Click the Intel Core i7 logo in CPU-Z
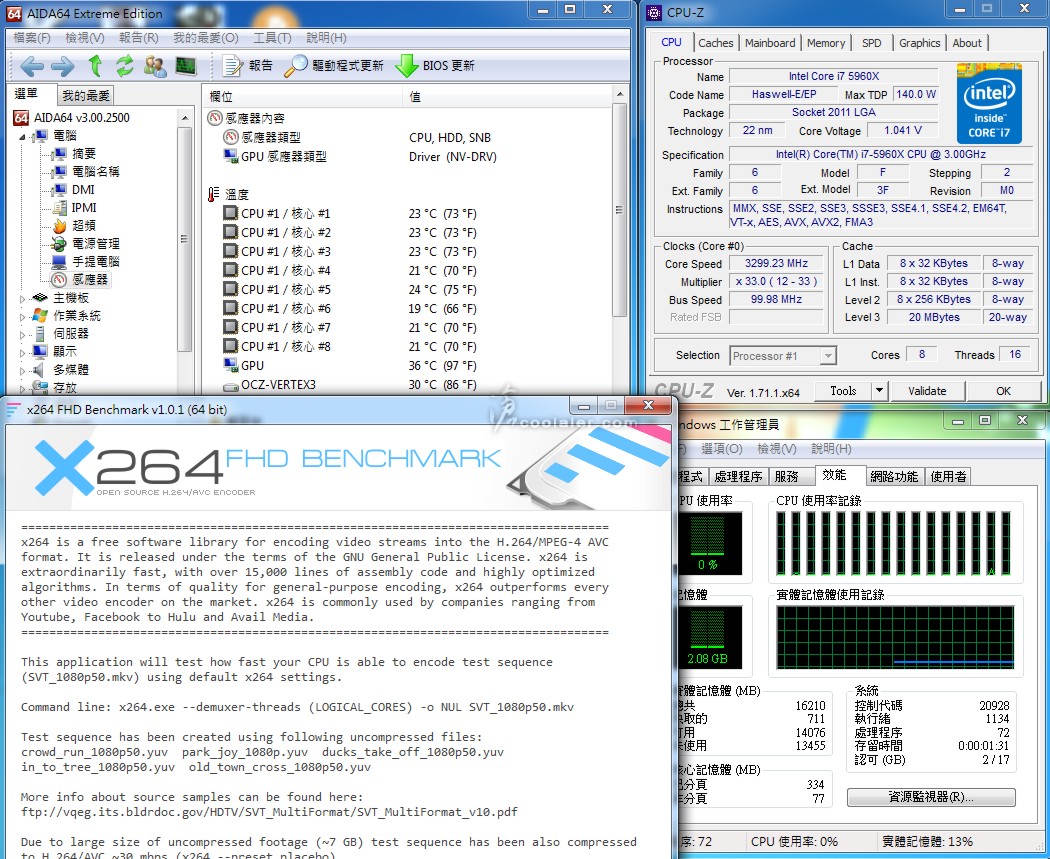The width and height of the screenshot is (1050, 859). 989,103
